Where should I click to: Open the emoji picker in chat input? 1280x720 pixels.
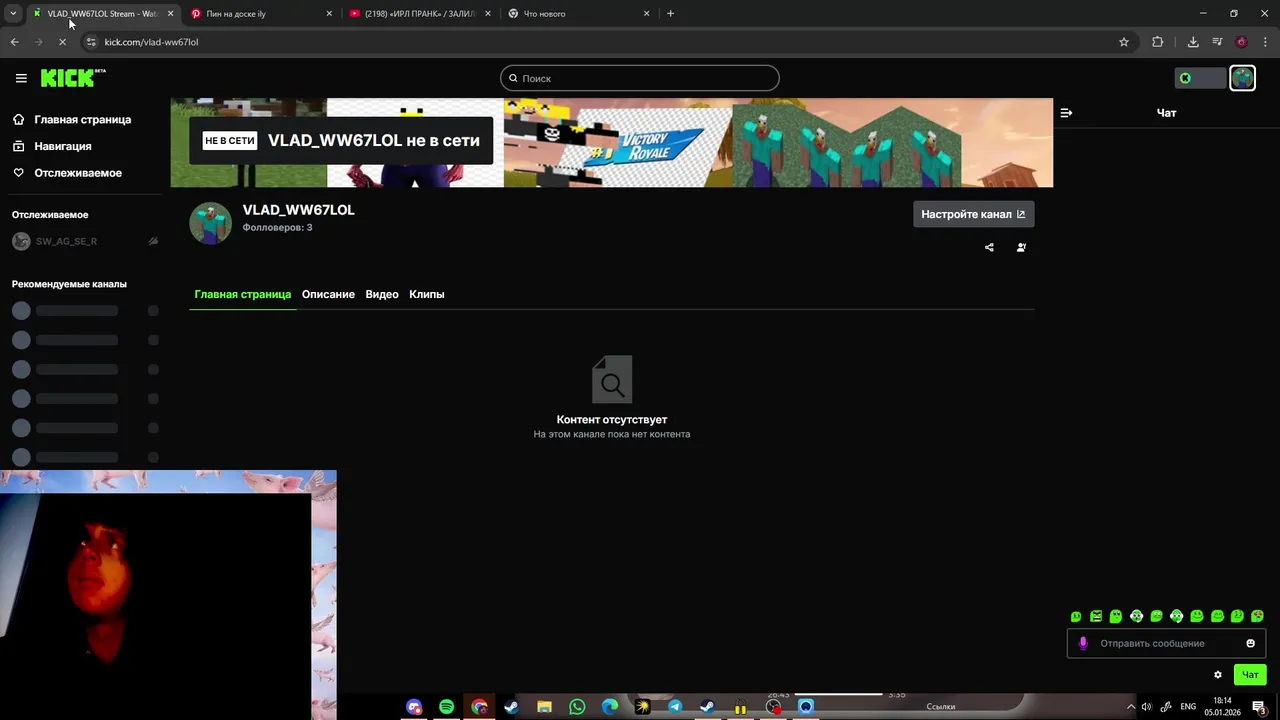(x=1250, y=643)
